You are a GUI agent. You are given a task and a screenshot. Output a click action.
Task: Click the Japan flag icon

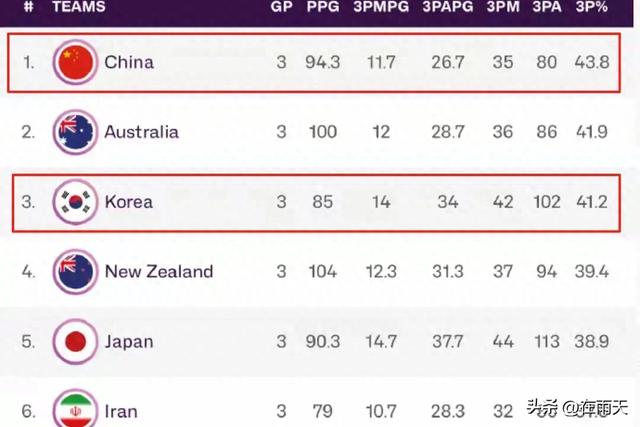pos(75,341)
